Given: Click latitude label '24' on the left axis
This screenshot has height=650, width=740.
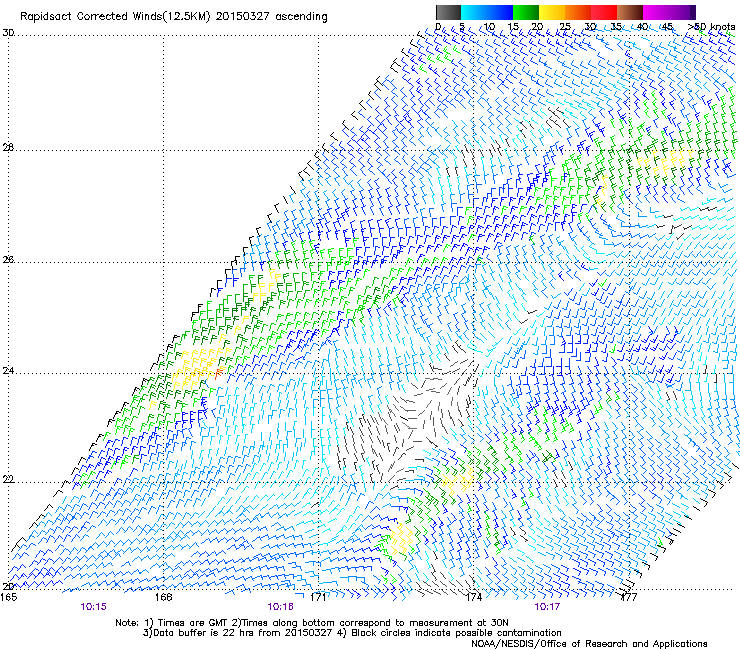Looking at the screenshot, I should [8, 371].
